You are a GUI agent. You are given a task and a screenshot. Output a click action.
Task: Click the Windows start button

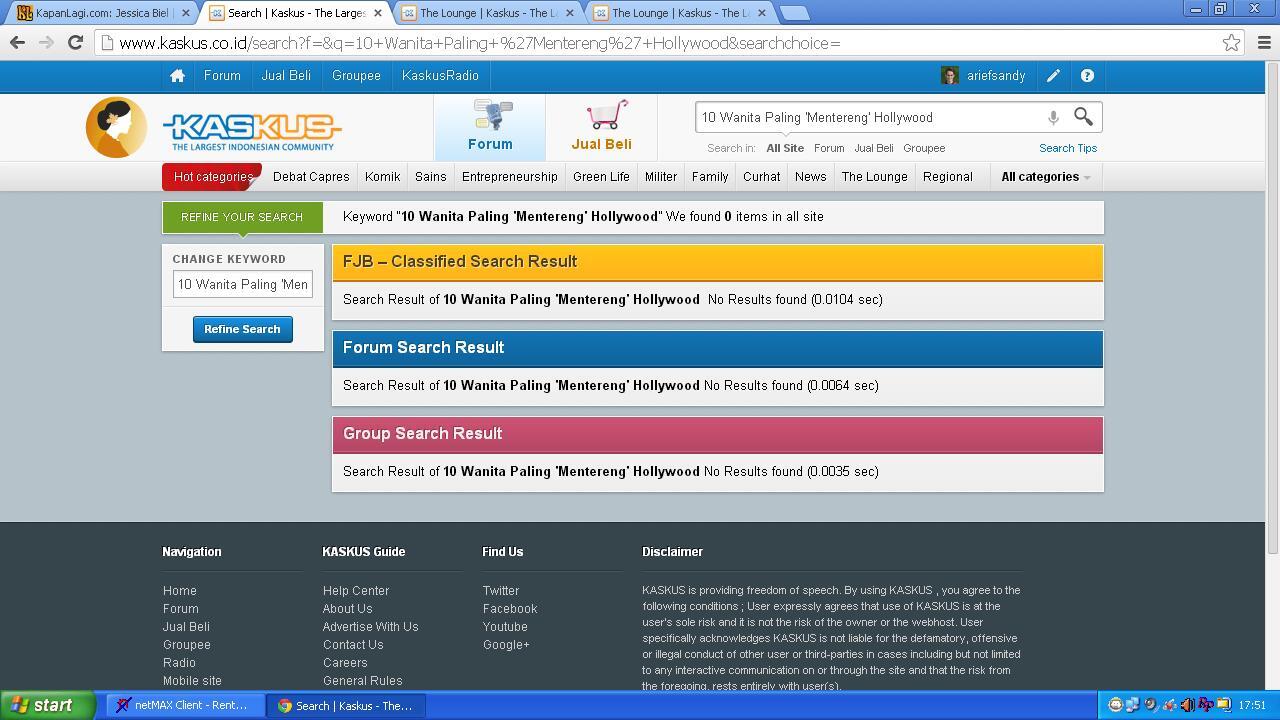tap(47, 705)
